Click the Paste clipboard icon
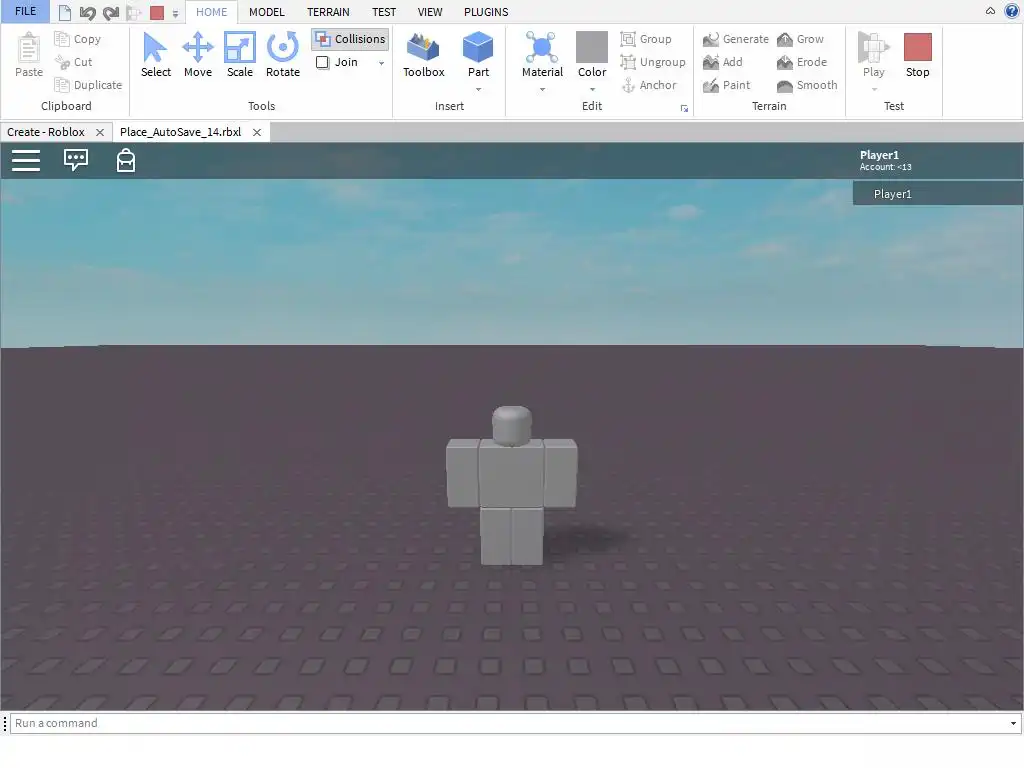 point(29,56)
